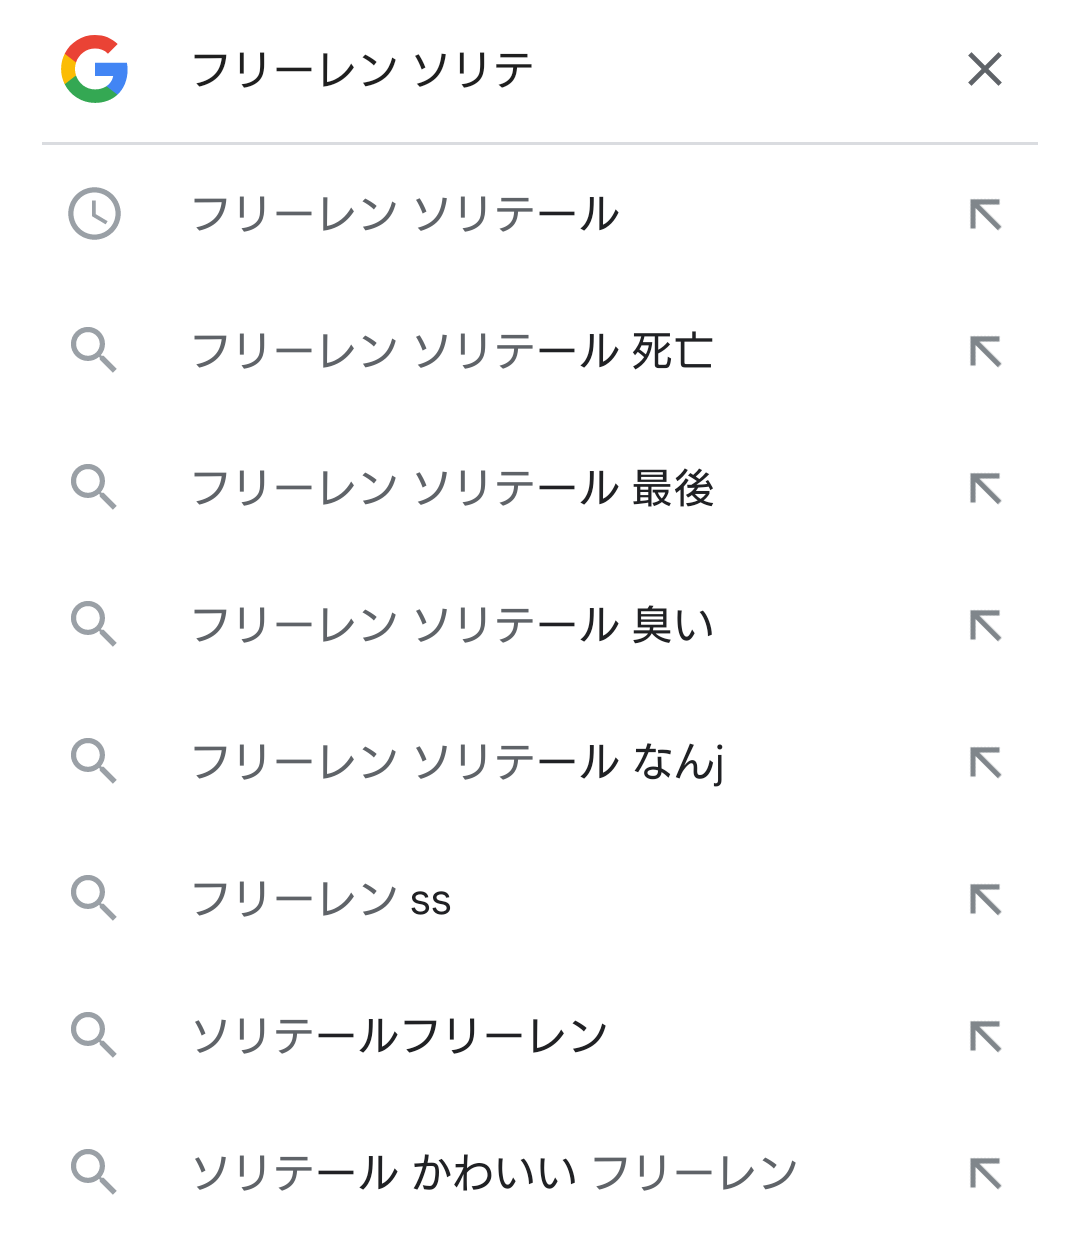
Task: Select the suggestion ソリテール かわいい フリーレン
Action: point(494,1173)
